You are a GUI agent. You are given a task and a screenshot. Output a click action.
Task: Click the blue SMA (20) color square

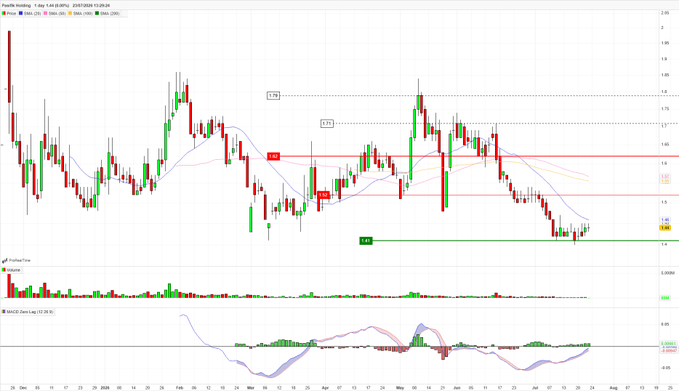point(21,13)
